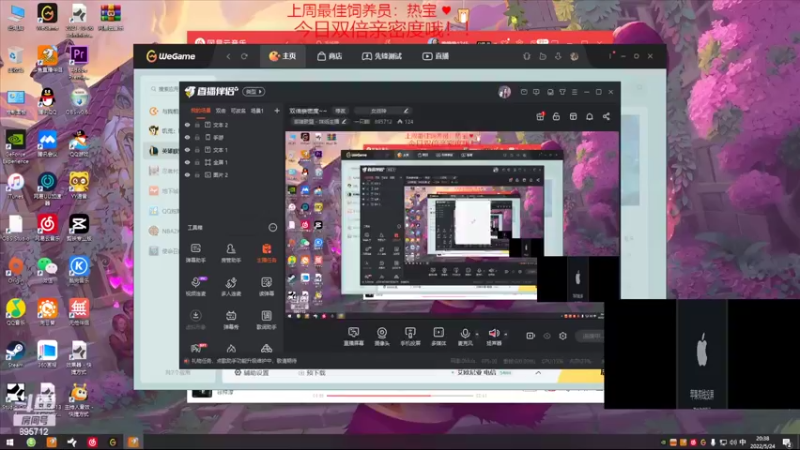Expand the microphone options arrow
This screenshot has height=450, width=800.
click(477, 335)
